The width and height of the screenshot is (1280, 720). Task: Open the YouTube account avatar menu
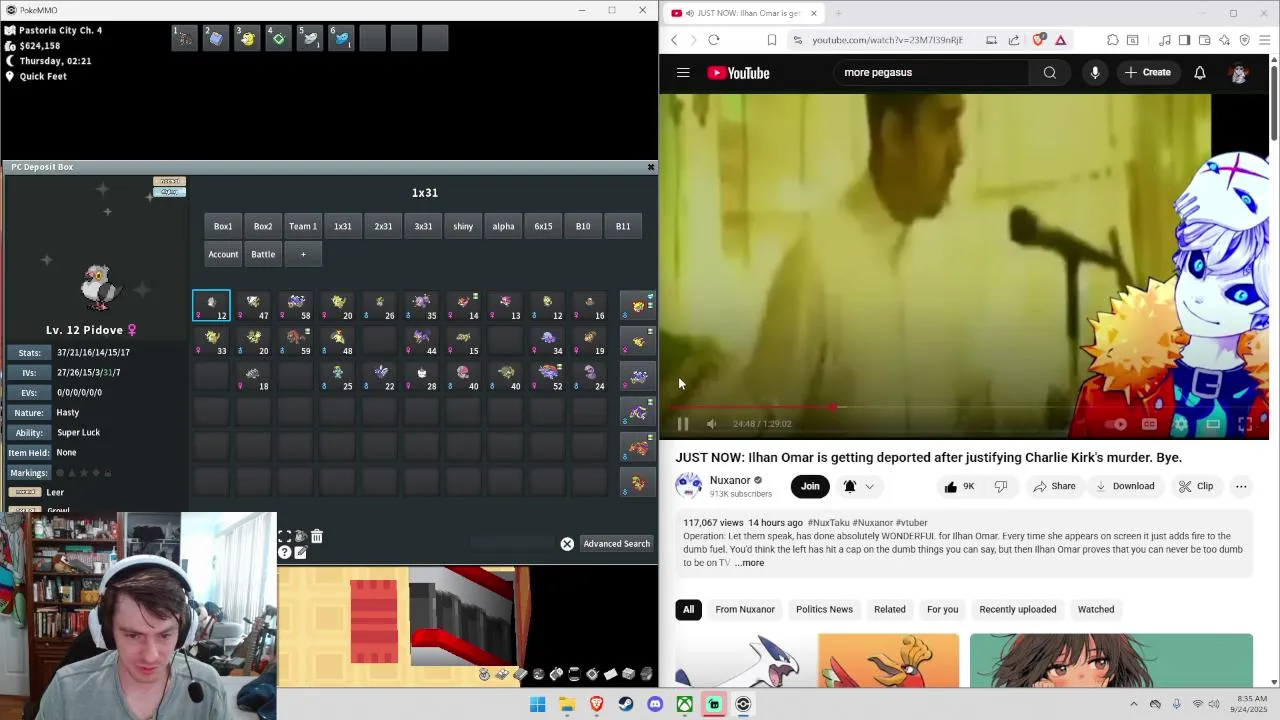click(1239, 73)
